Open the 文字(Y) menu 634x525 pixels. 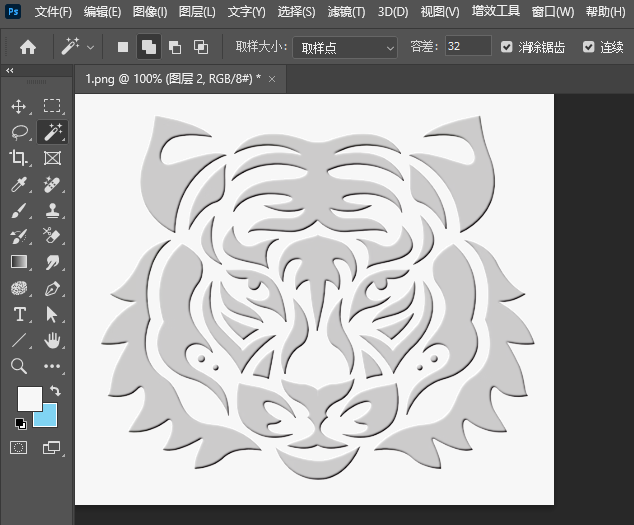tap(247, 12)
